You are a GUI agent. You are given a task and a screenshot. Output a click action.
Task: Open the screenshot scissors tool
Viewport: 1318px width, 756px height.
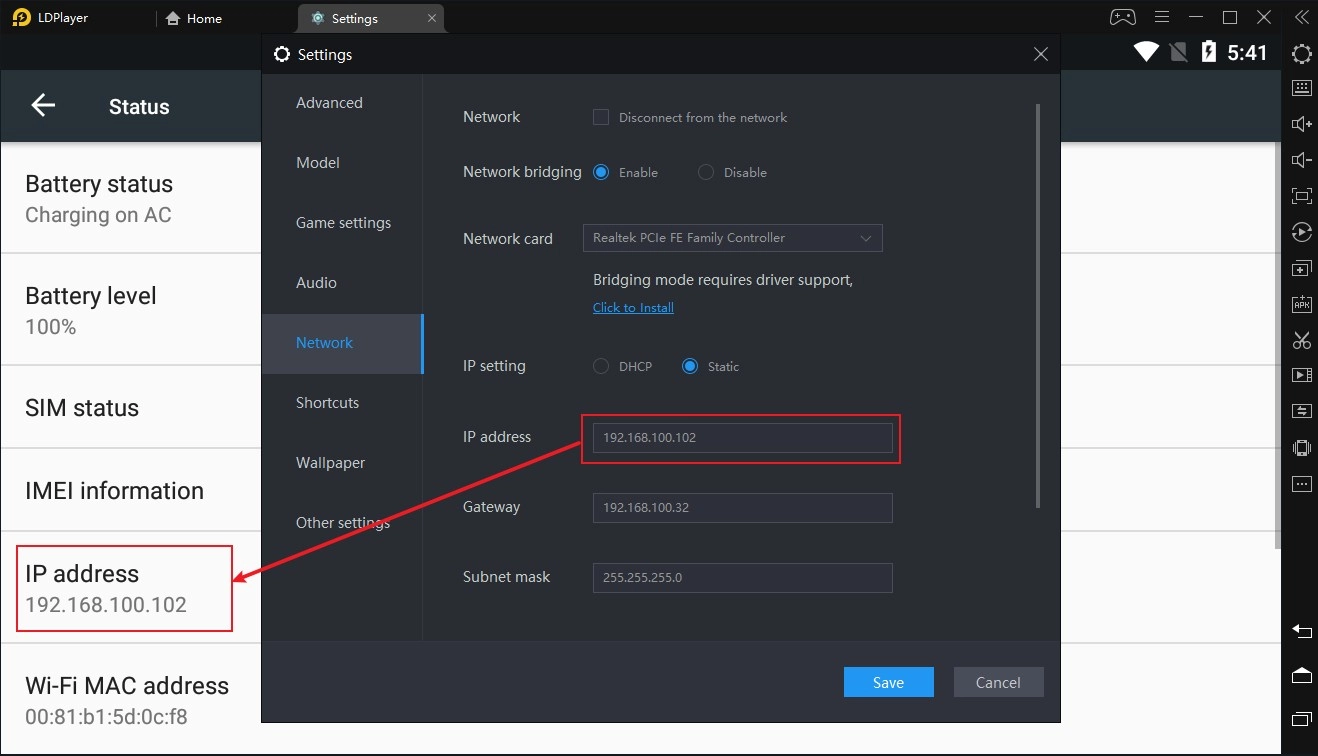pyautogui.click(x=1301, y=340)
